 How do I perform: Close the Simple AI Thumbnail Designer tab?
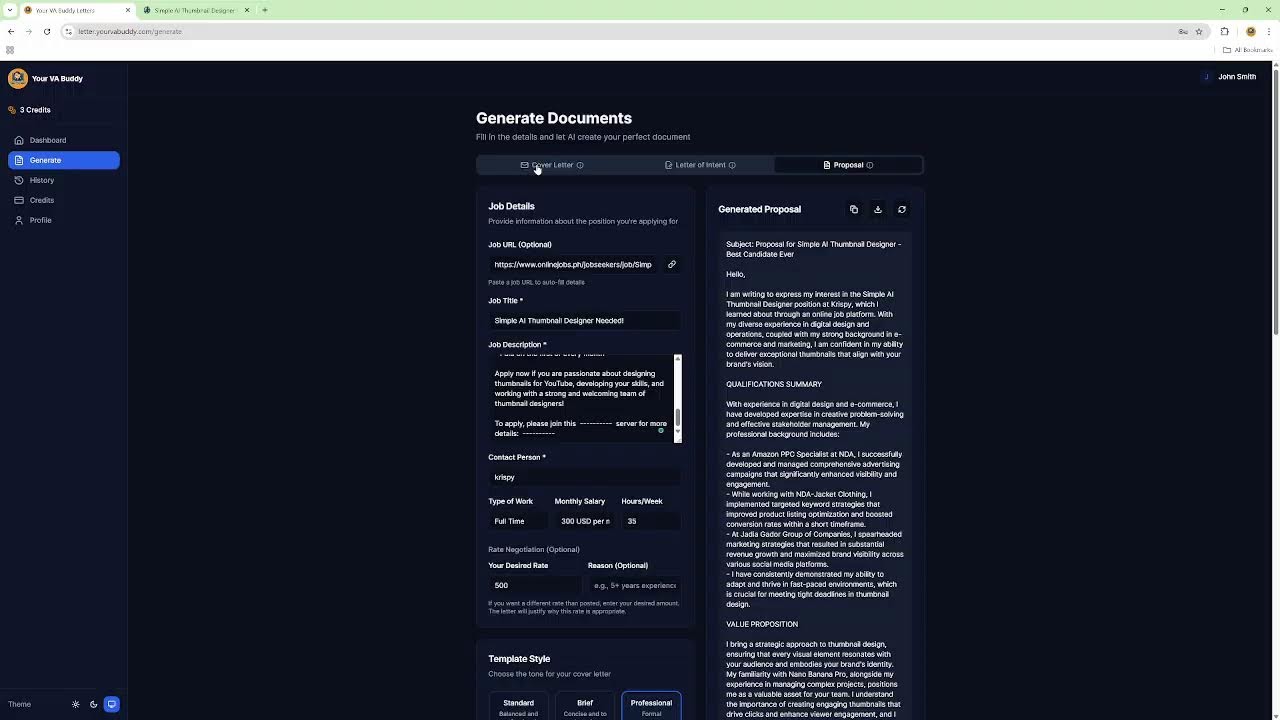pyautogui.click(x=247, y=10)
